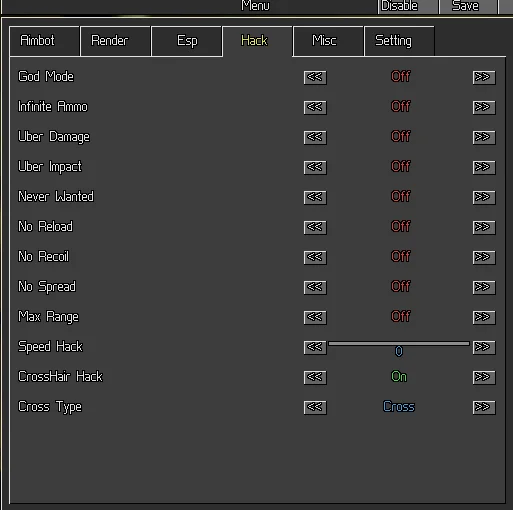The height and width of the screenshot is (510, 513).
Task: Switch to the Aimbot tab
Action: point(44,41)
